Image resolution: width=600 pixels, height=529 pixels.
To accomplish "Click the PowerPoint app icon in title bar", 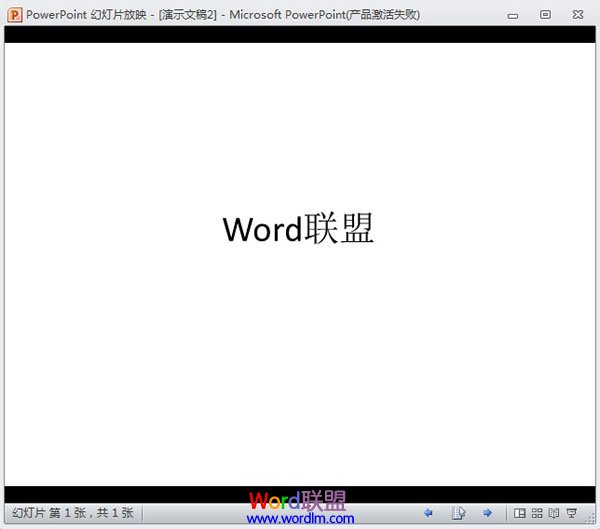I will pyautogui.click(x=14, y=14).
